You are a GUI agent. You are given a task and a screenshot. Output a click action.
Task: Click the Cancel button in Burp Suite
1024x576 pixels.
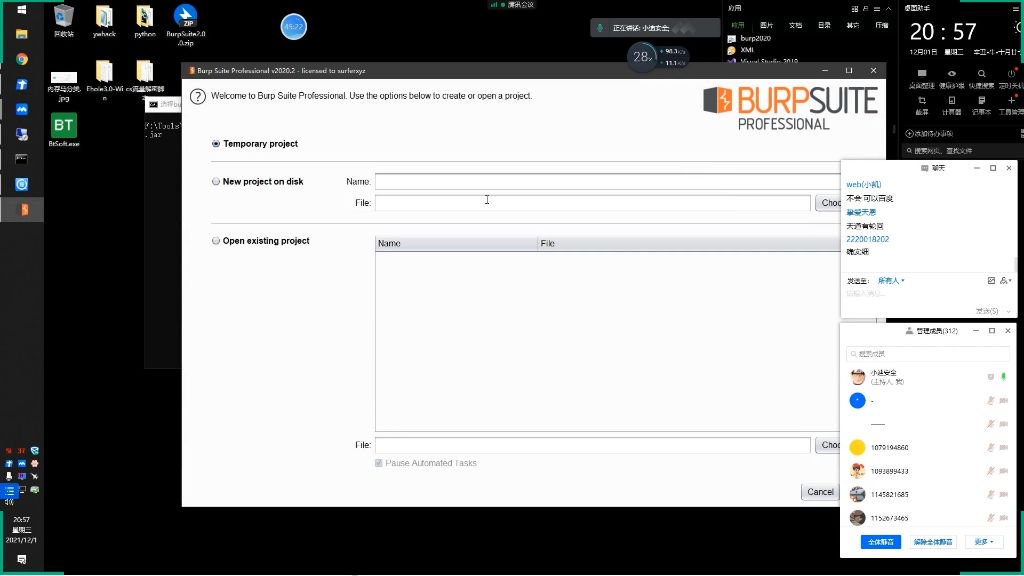click(820, 492)
